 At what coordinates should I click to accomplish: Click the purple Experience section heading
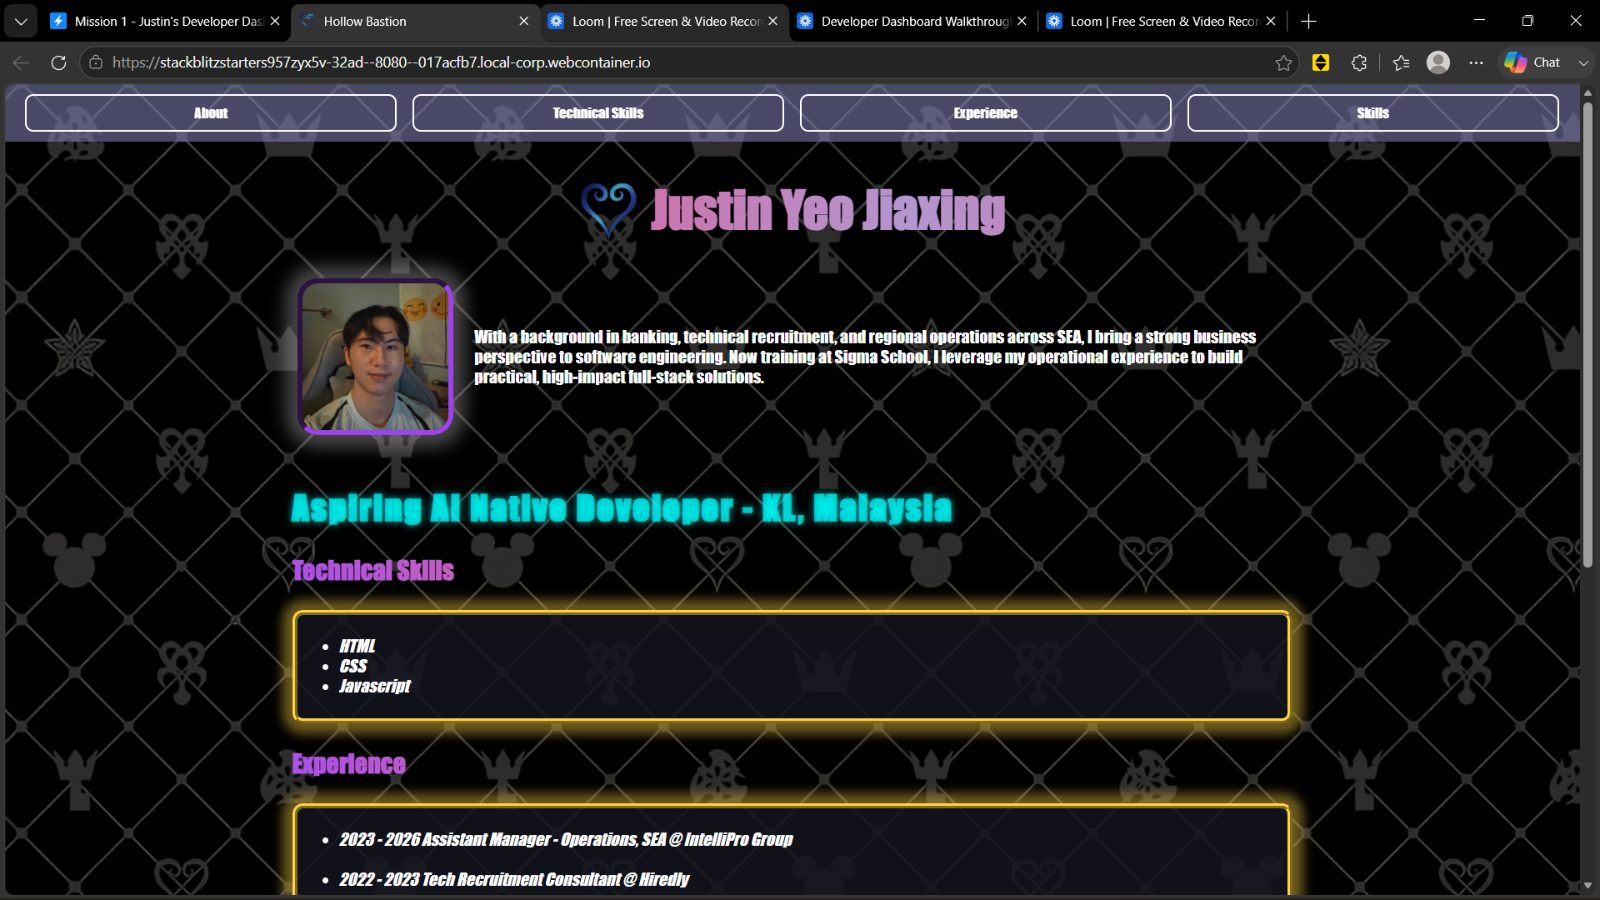tap(349, 764)
